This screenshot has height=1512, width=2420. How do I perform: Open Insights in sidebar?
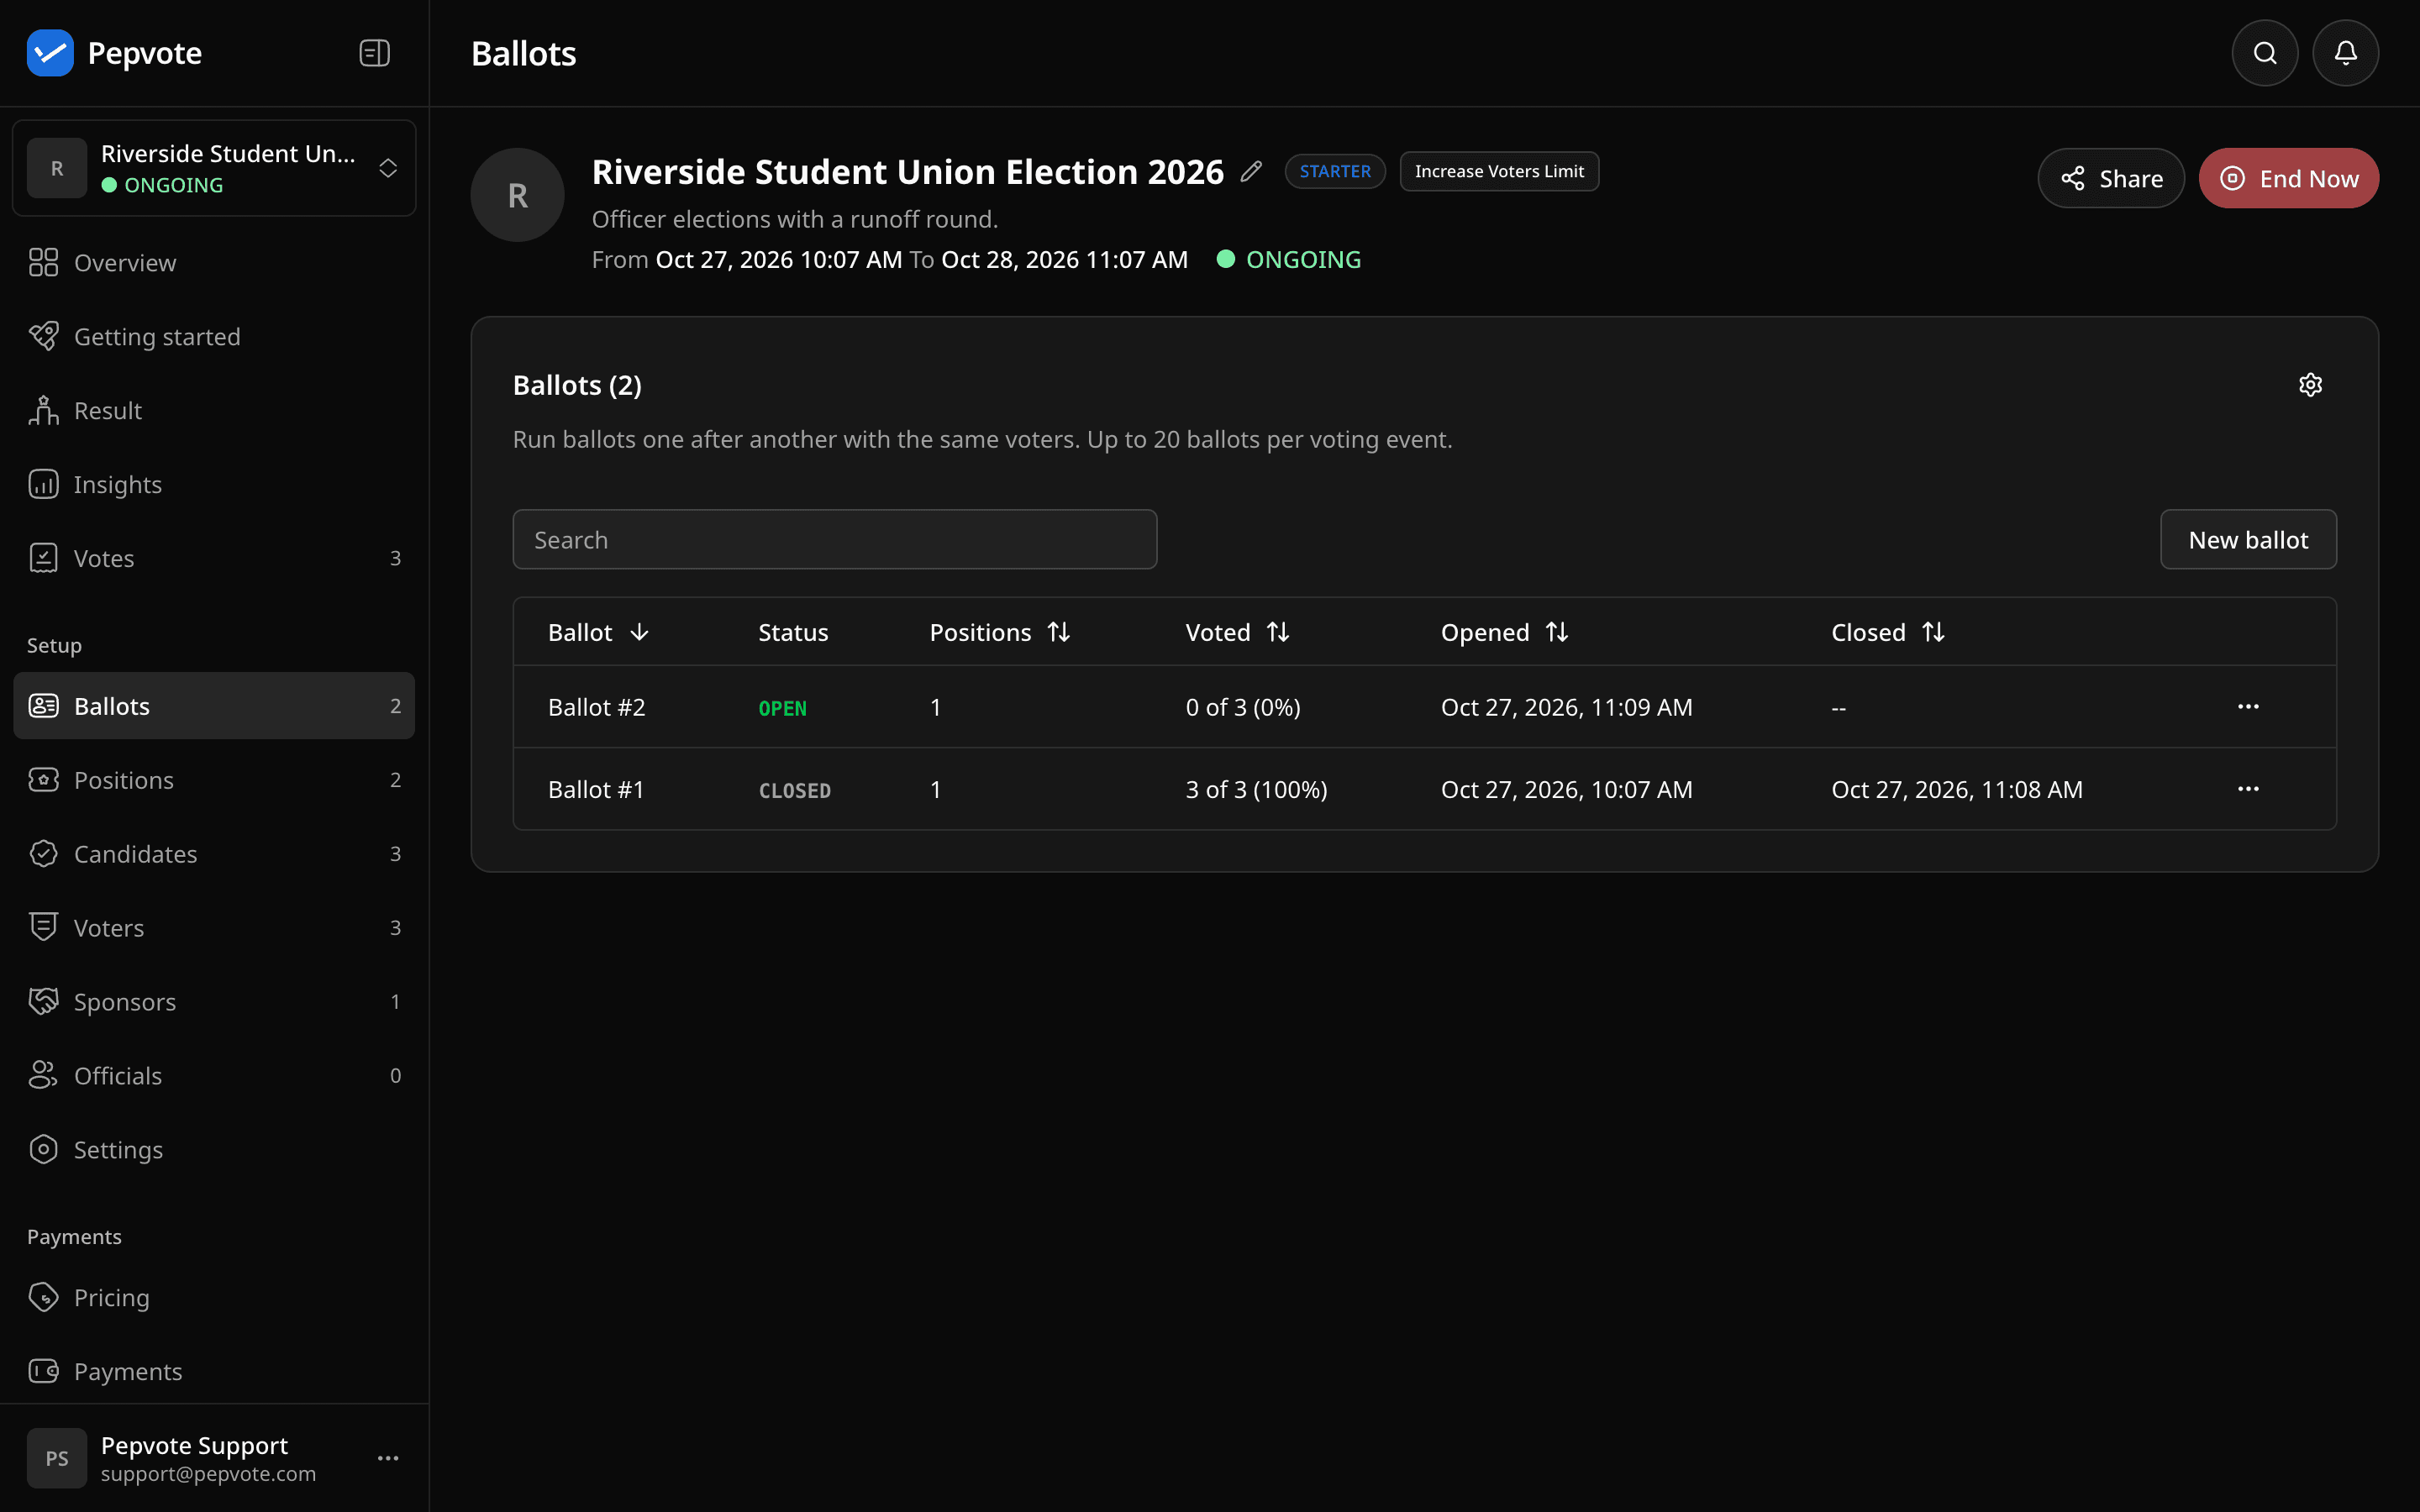point(214,484)
